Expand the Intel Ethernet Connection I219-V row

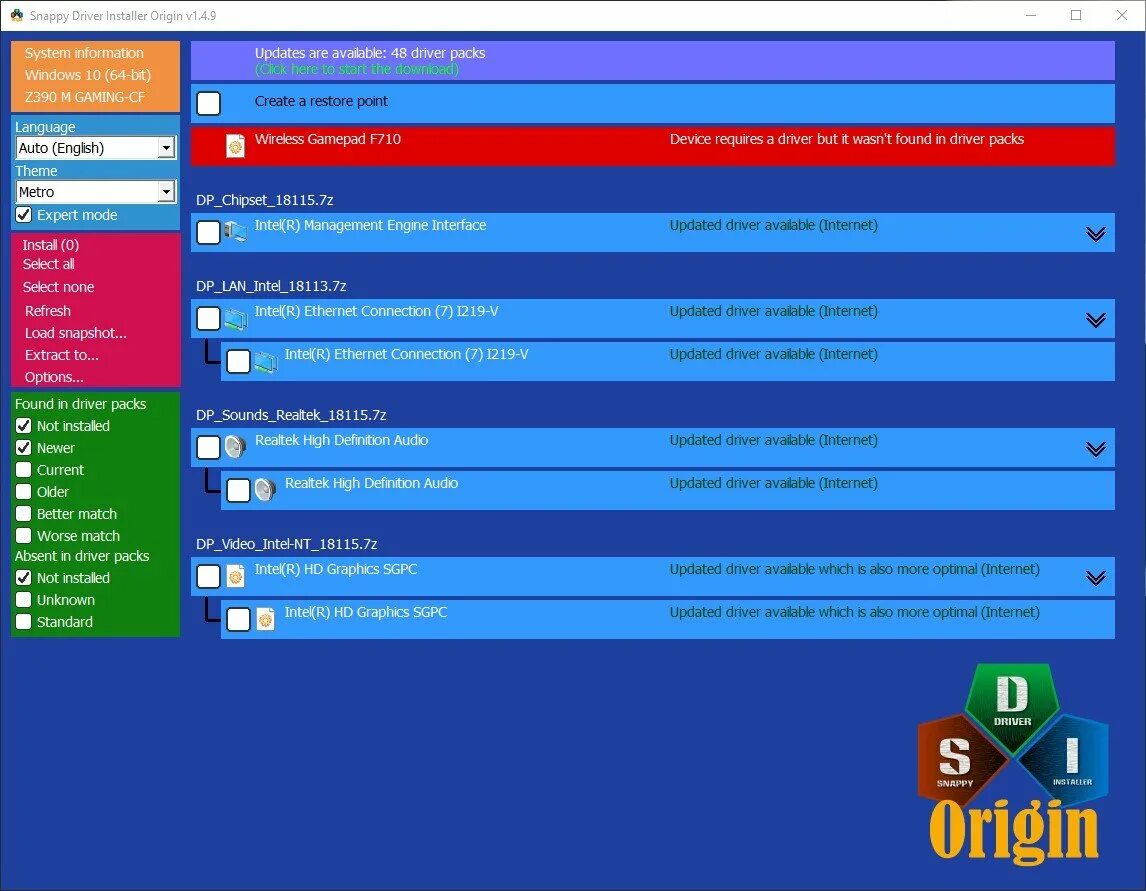tap(1095, 320)
